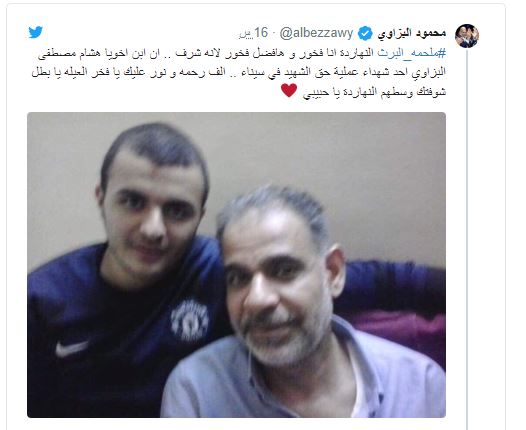Open the attached photo of two men
526x430 pixels.
pyautogui.click(x=236, y=265)
